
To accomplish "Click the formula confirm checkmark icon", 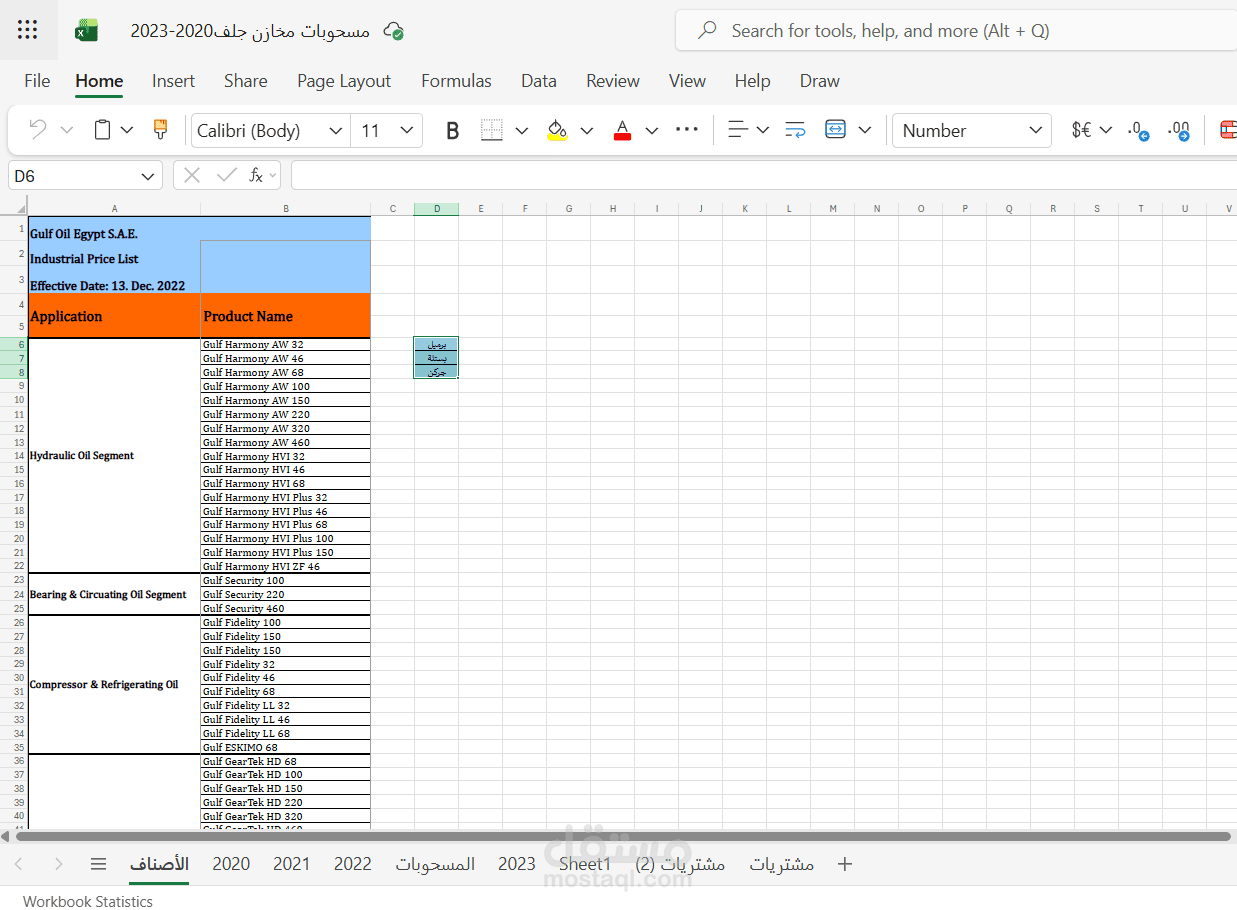I will 226,175.
